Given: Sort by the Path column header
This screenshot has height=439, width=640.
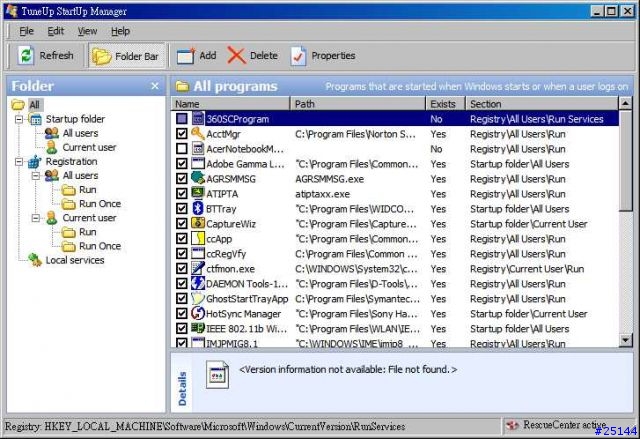Looking at the screenshot, I should [358, 104].
